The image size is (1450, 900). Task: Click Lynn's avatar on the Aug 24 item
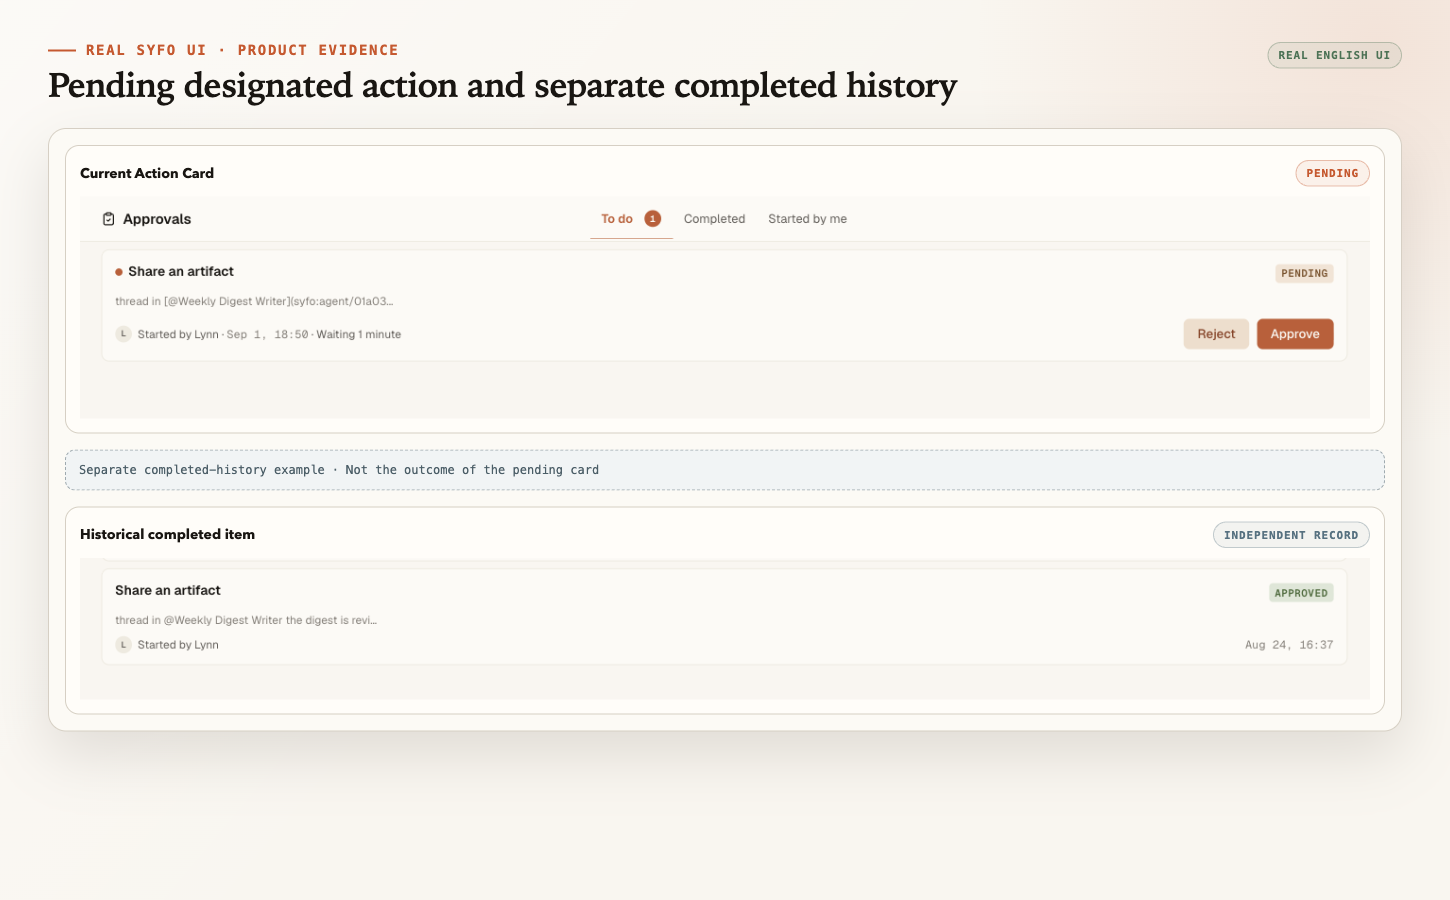pos(123,645)
